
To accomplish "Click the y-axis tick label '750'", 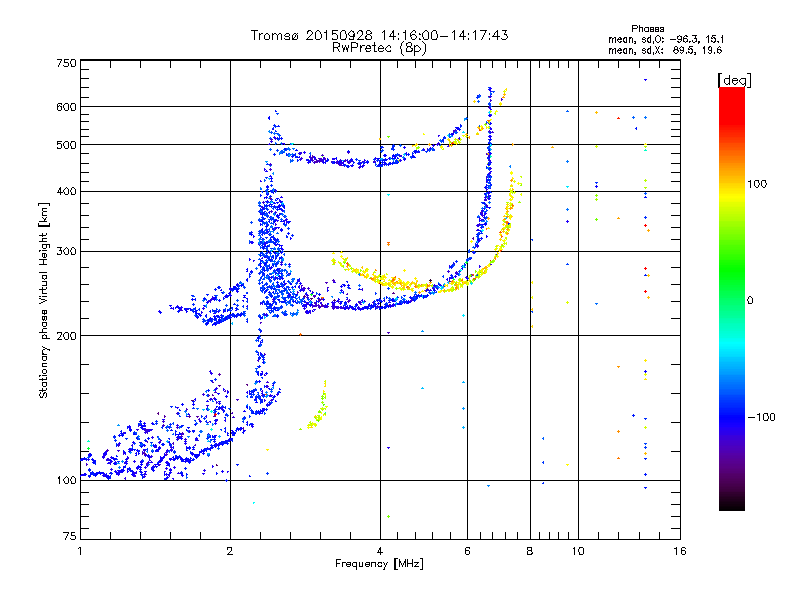I will click(x=66, y=63).
